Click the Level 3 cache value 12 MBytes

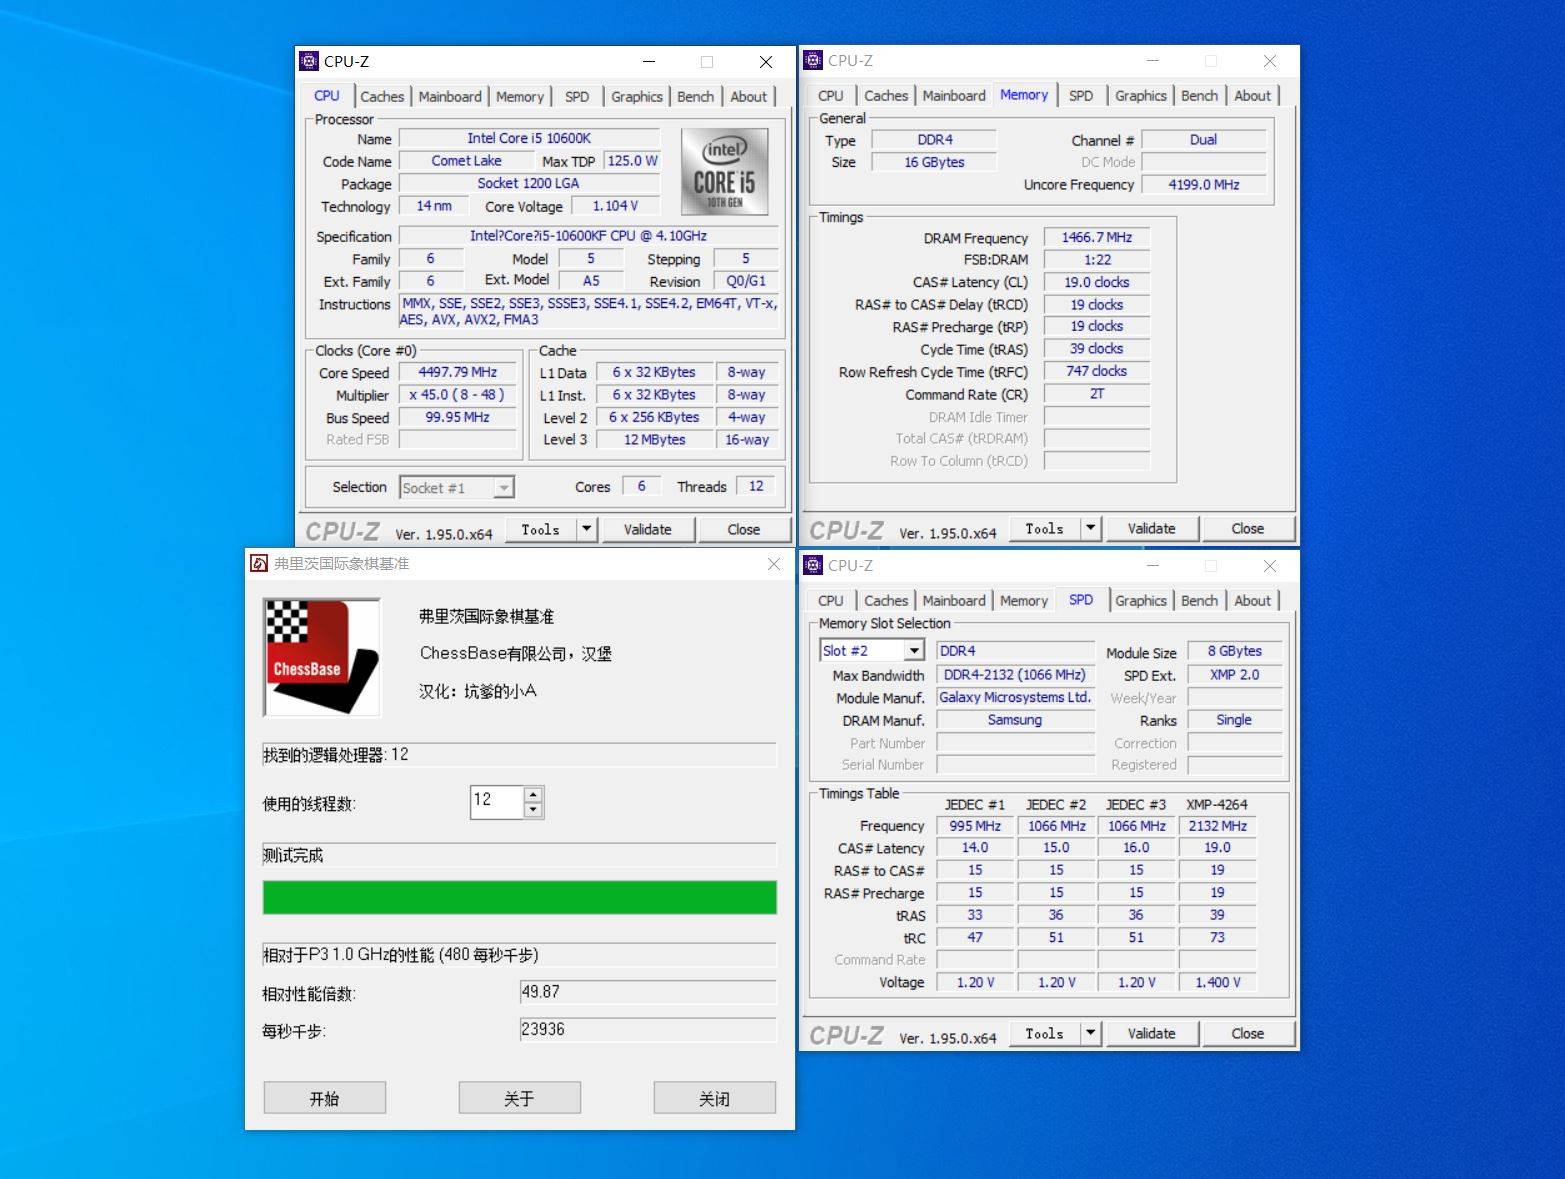[655, 440]
